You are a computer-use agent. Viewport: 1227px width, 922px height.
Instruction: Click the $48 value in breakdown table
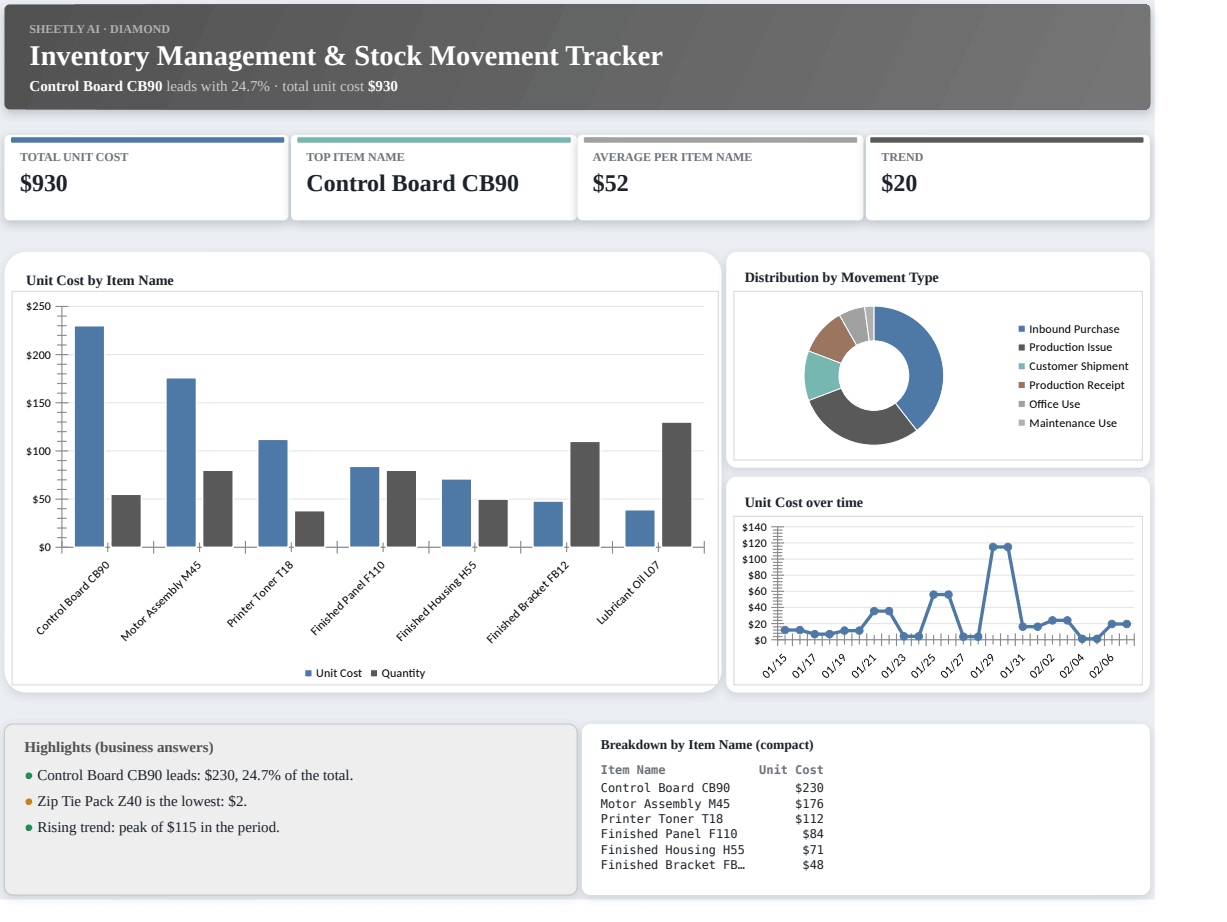[x=813, y=865]
